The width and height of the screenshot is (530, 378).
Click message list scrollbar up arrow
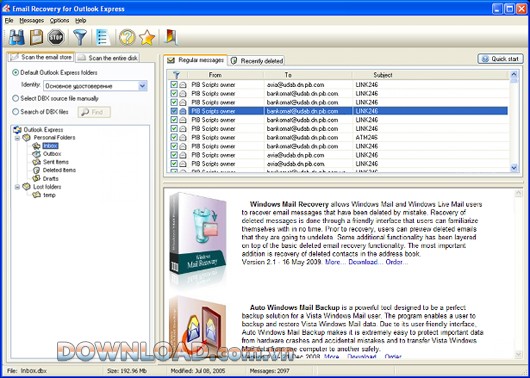pos(514,75)
